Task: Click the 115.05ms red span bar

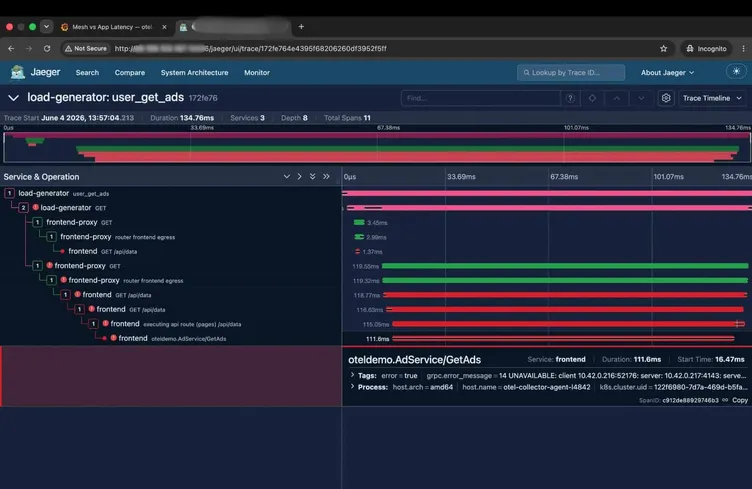Action: (x=568, y=324)
